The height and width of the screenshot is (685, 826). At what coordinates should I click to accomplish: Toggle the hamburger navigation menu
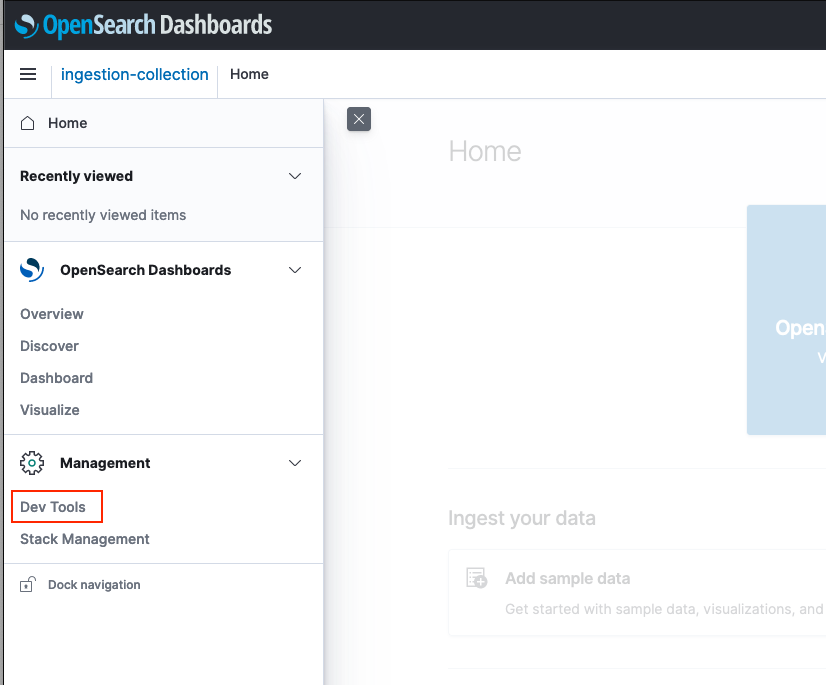[28, 74]
